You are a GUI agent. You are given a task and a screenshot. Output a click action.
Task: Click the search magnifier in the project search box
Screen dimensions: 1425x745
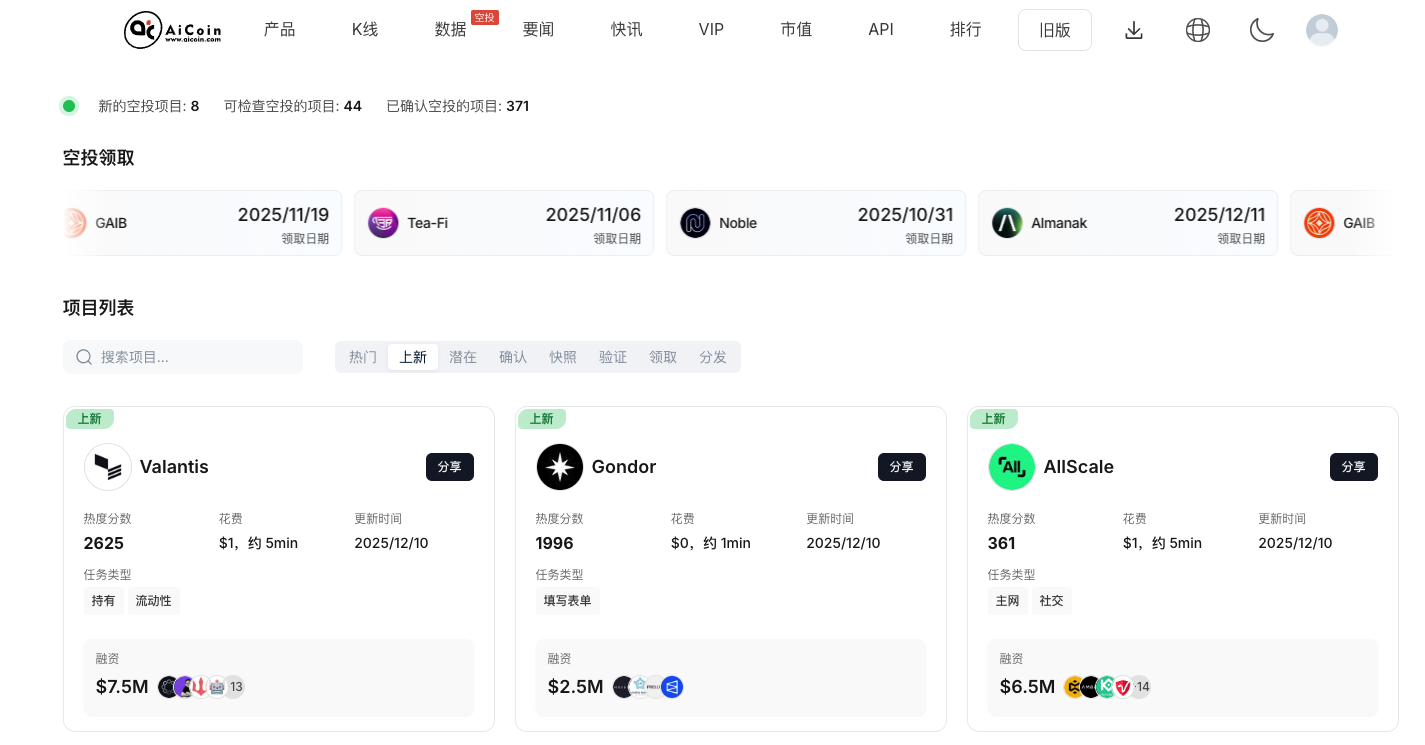point(84,356)
